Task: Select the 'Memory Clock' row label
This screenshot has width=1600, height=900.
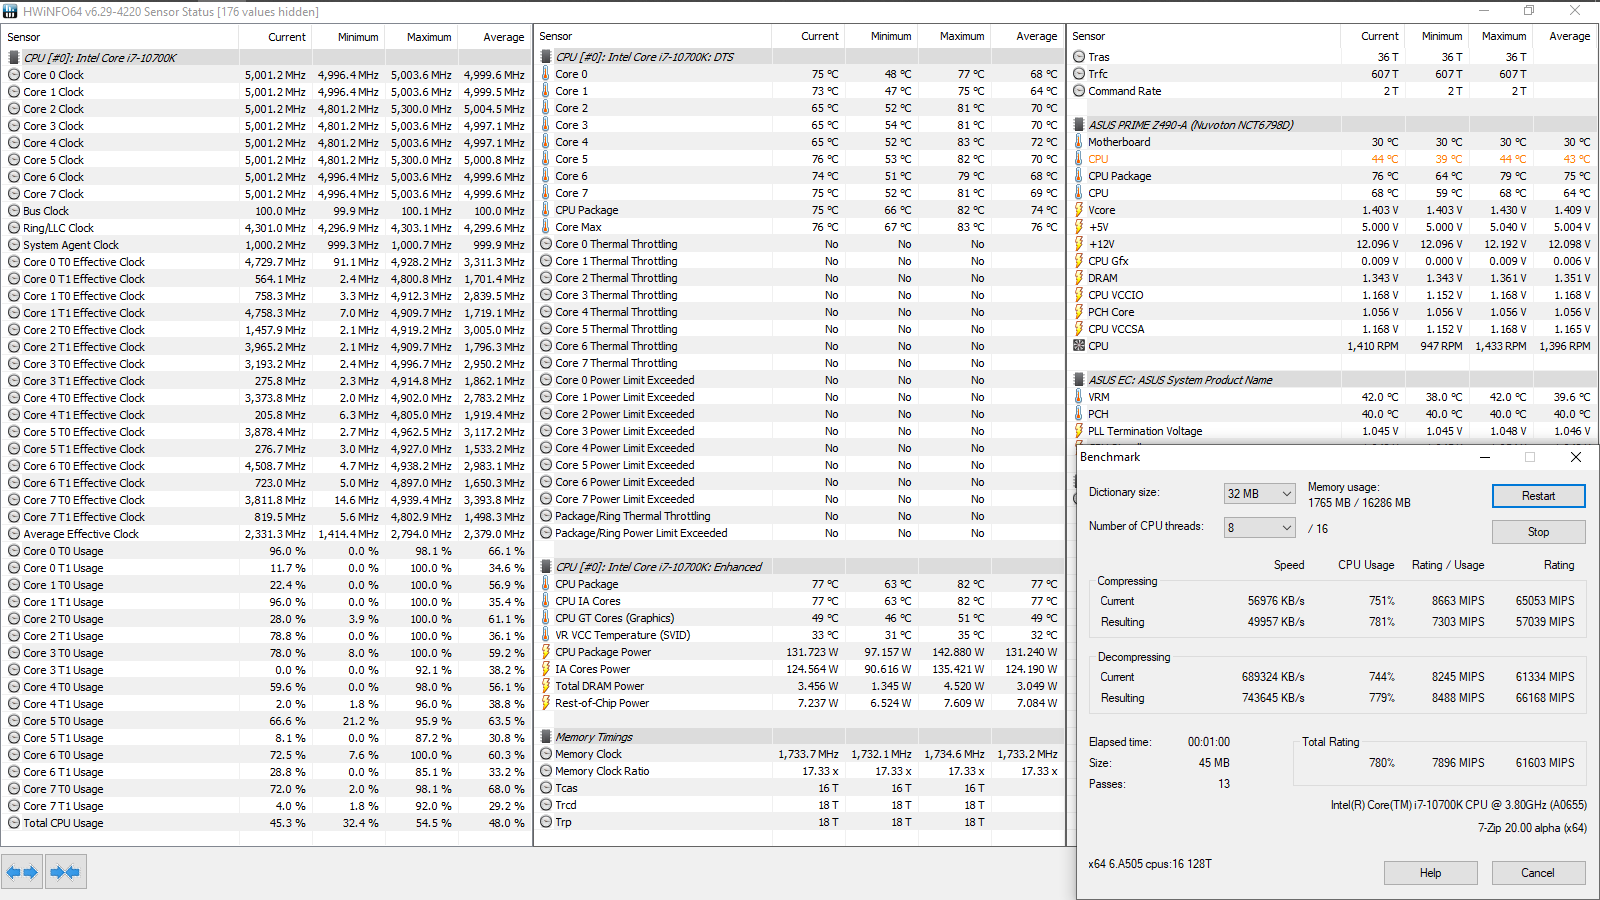Action: [588, 754]
